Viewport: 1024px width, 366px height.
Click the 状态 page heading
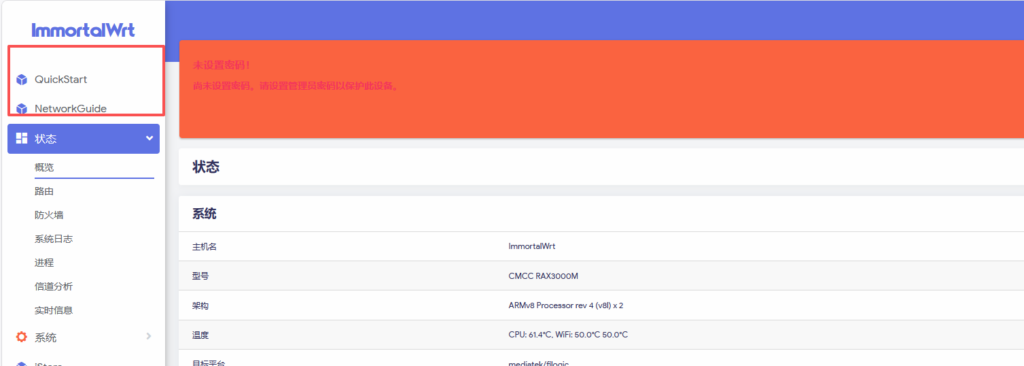(206, 167)
